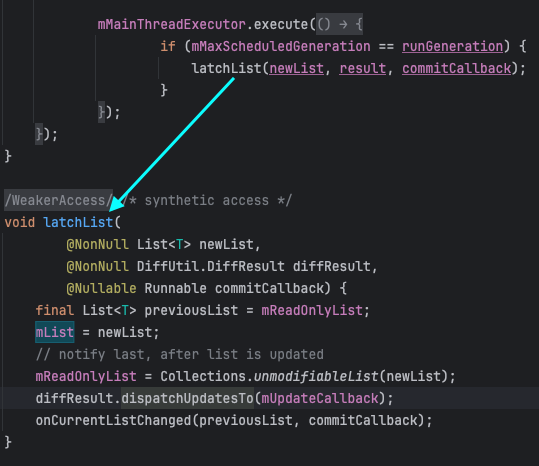The image size is (539, 466).
Task: Click mMainThreadExecutor field in the execute call
Action: (172, 24)
